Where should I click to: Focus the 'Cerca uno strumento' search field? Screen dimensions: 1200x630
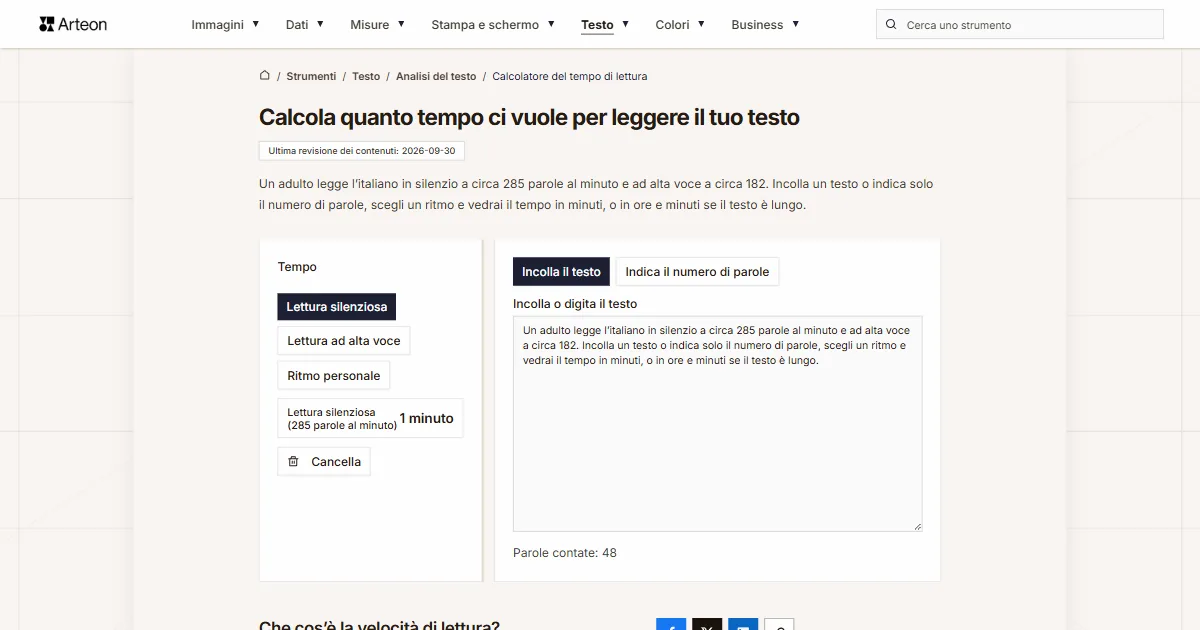click(x=1020, y=24)
